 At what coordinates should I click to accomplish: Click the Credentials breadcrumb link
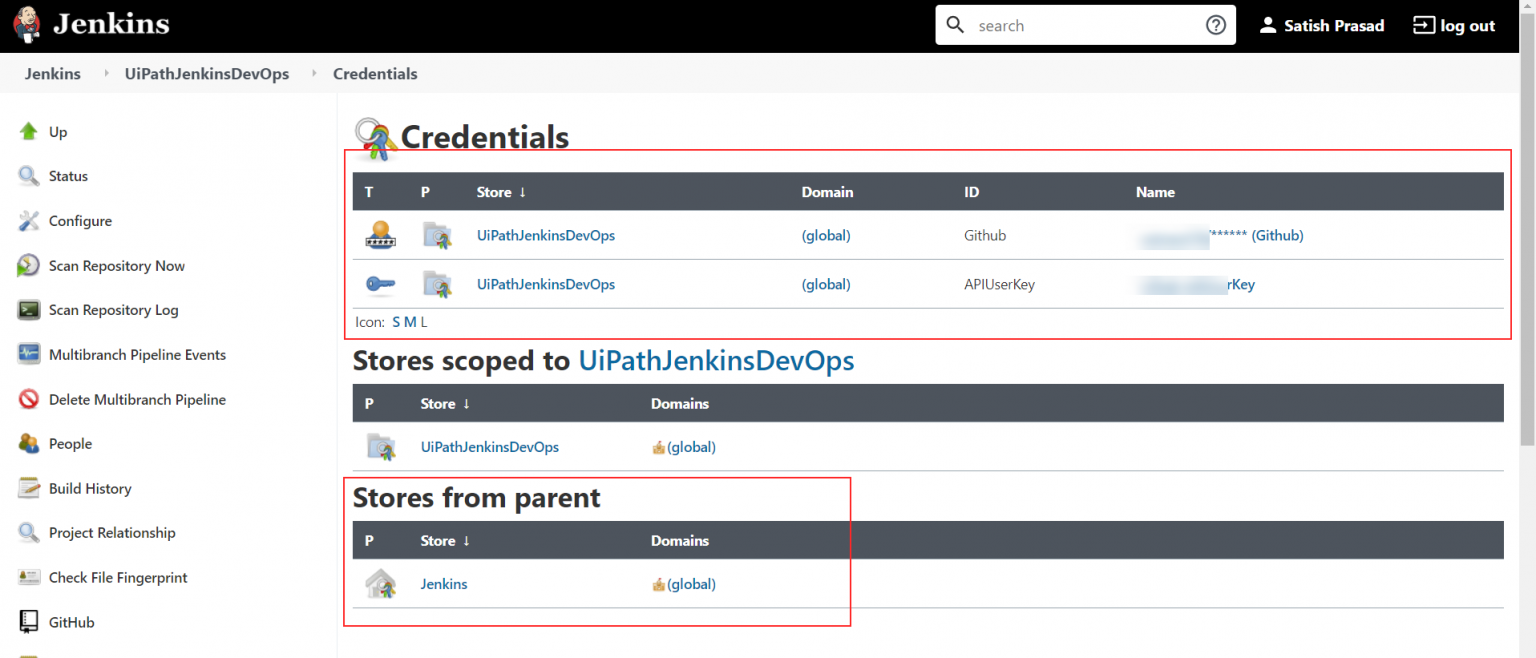tap(375, 74)
